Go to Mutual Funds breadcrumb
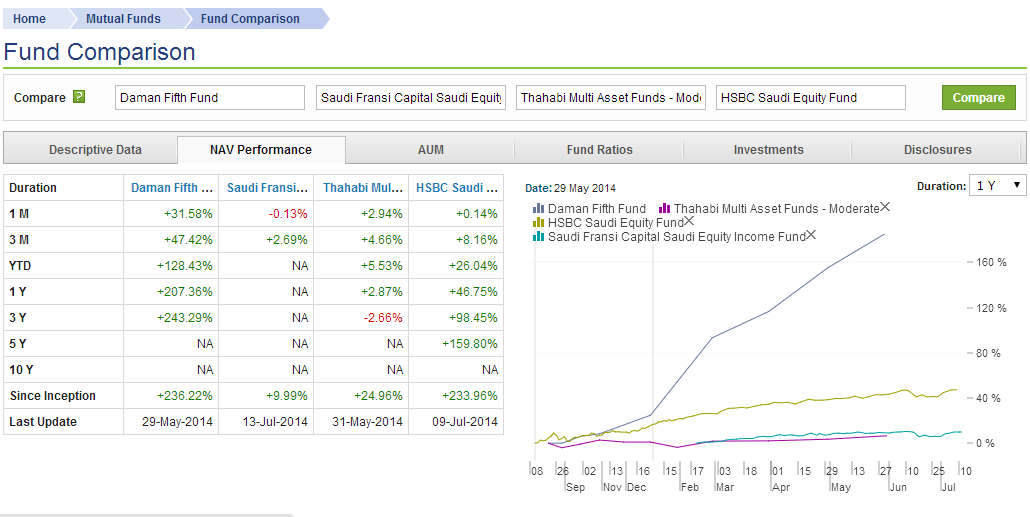Viewport: 1030px width, 517px height. [x=123, y=18]
